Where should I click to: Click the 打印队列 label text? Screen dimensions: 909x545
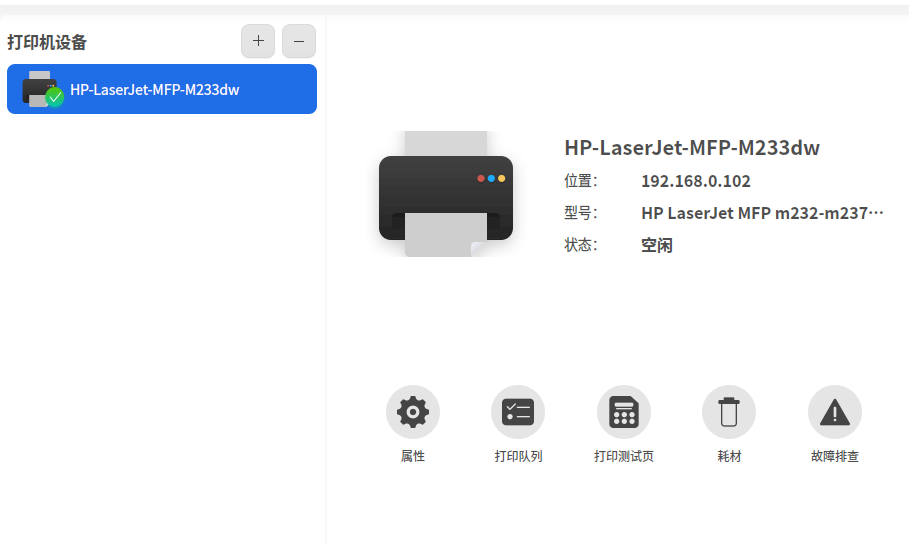518,456
